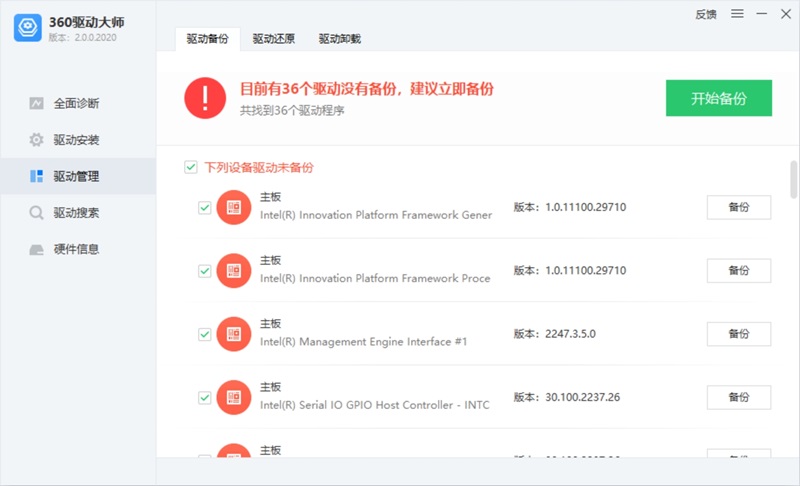Click the text 共找到36个驱动程序
Image resolution: width=800 pixels, height=486 pixels.
[x=292, y=111]
